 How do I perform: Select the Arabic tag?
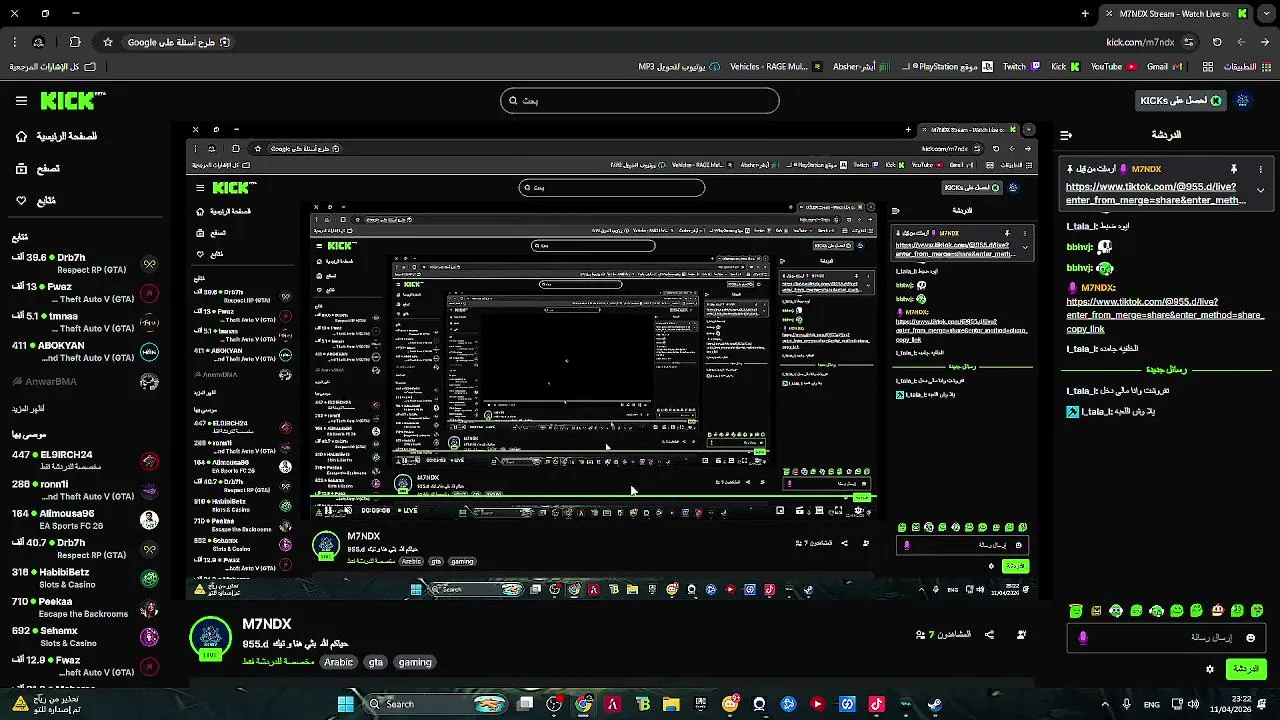point(339,662)
